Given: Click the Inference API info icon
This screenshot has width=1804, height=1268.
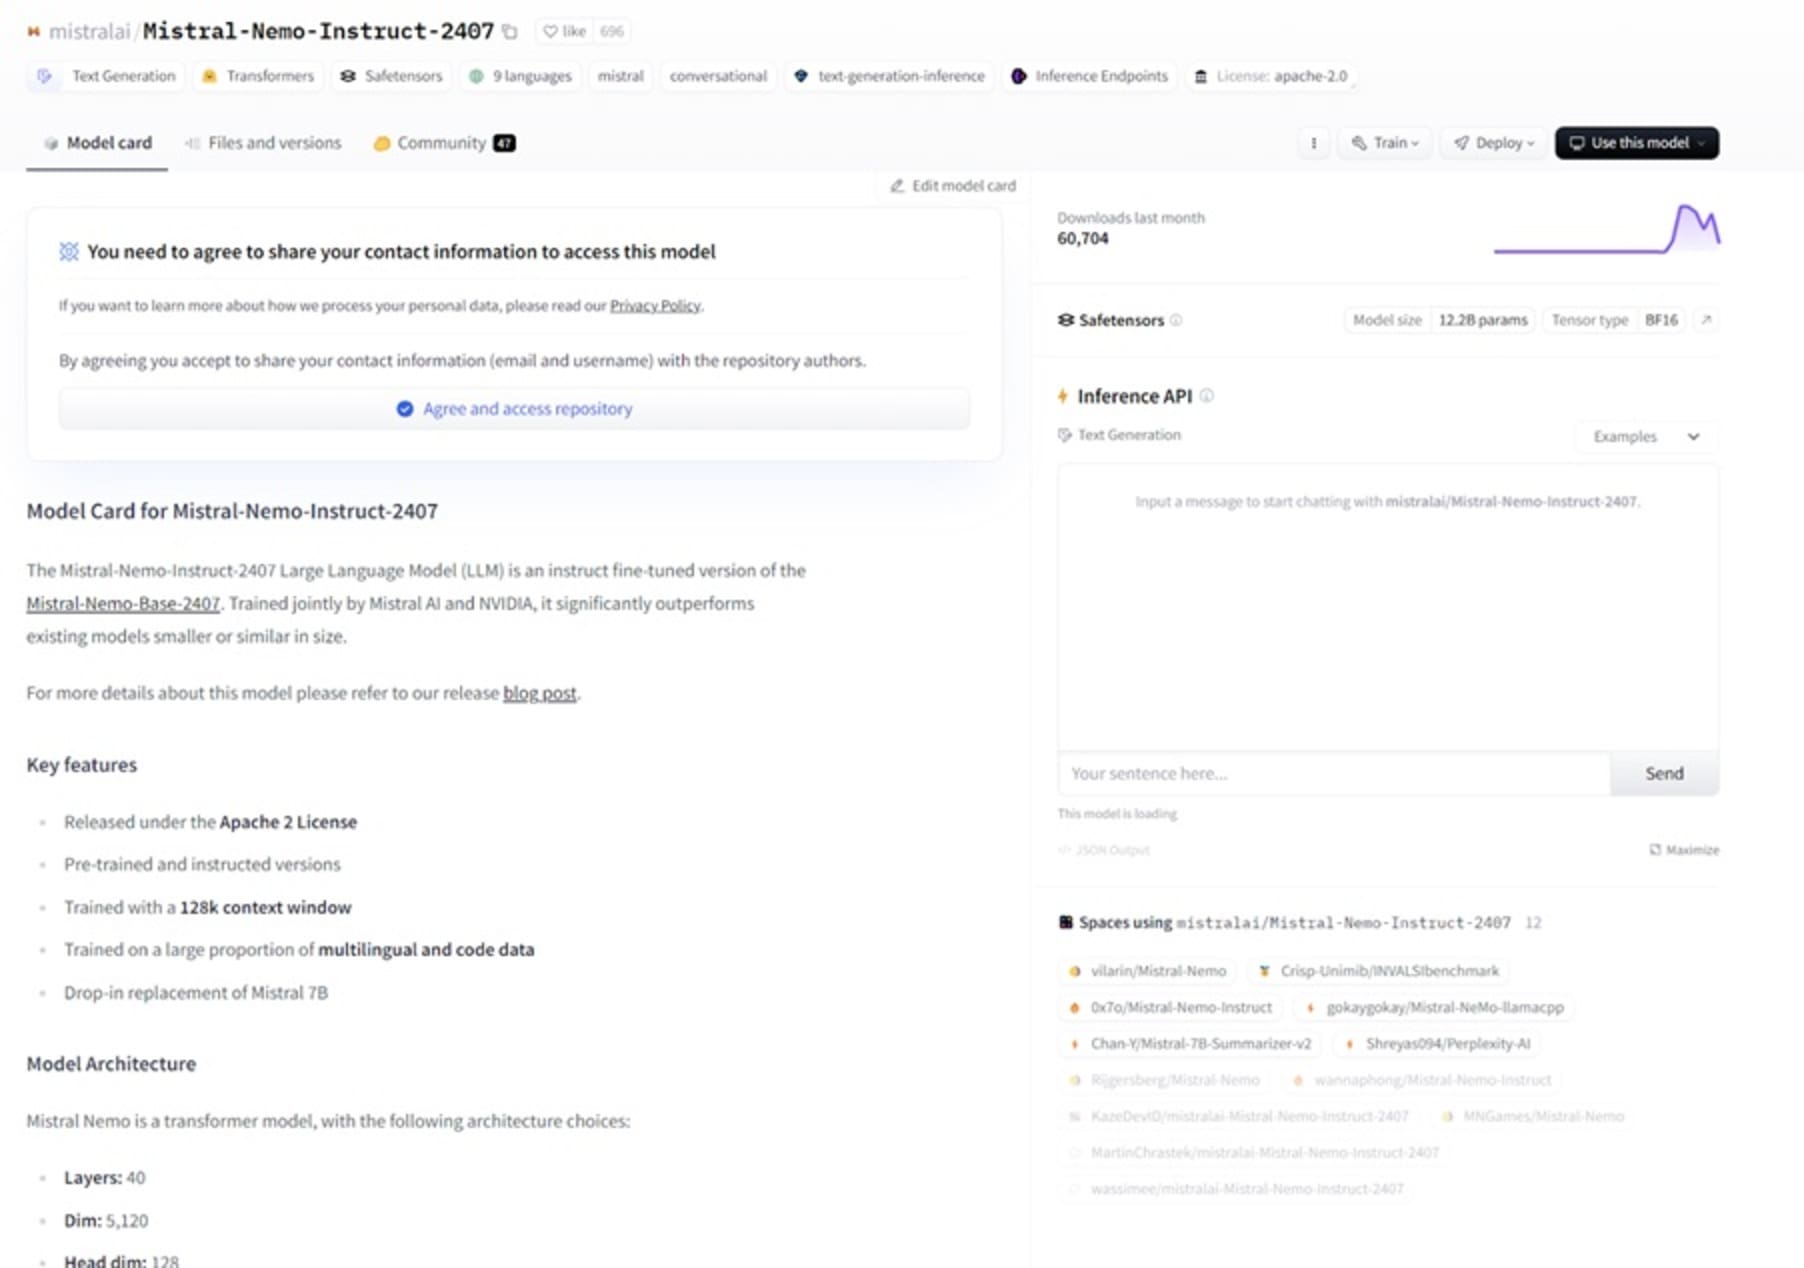Looking at the screenshot, I should pyautogui.click(x=1206, y=396).
